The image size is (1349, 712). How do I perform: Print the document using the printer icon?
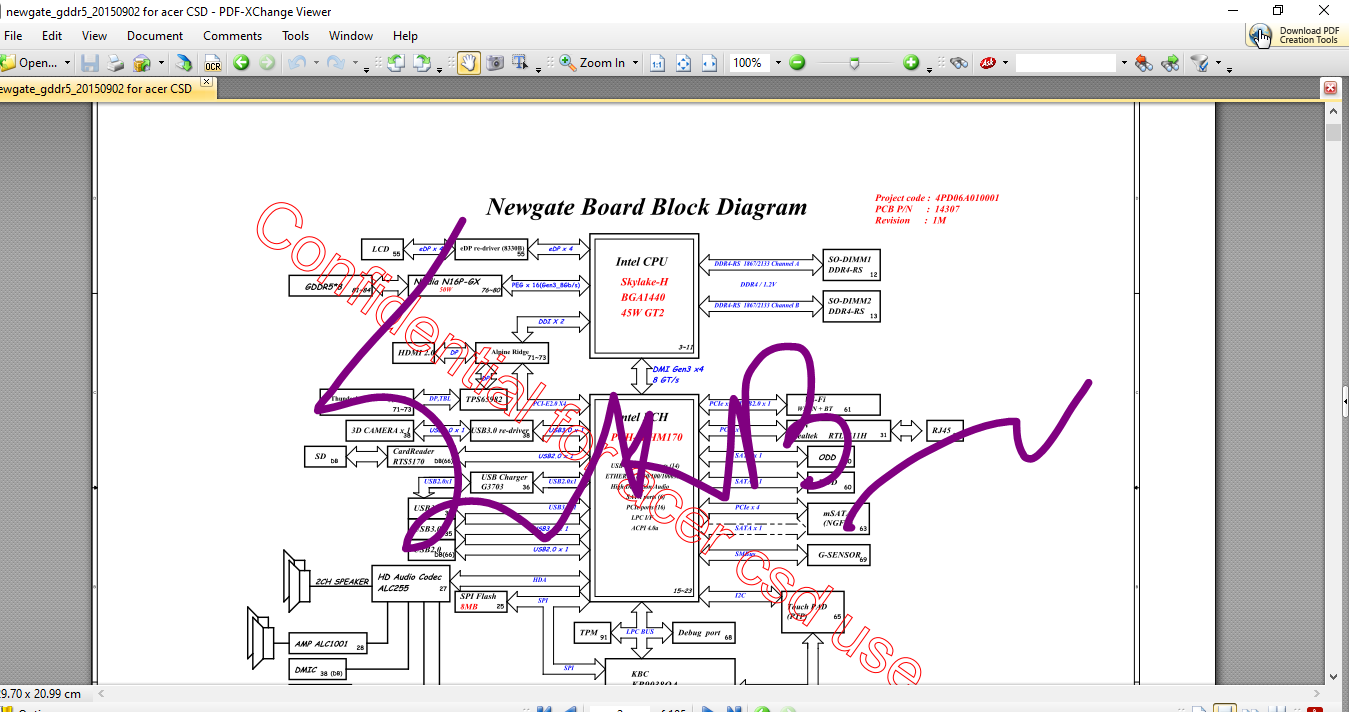click(x=116, y=63)
